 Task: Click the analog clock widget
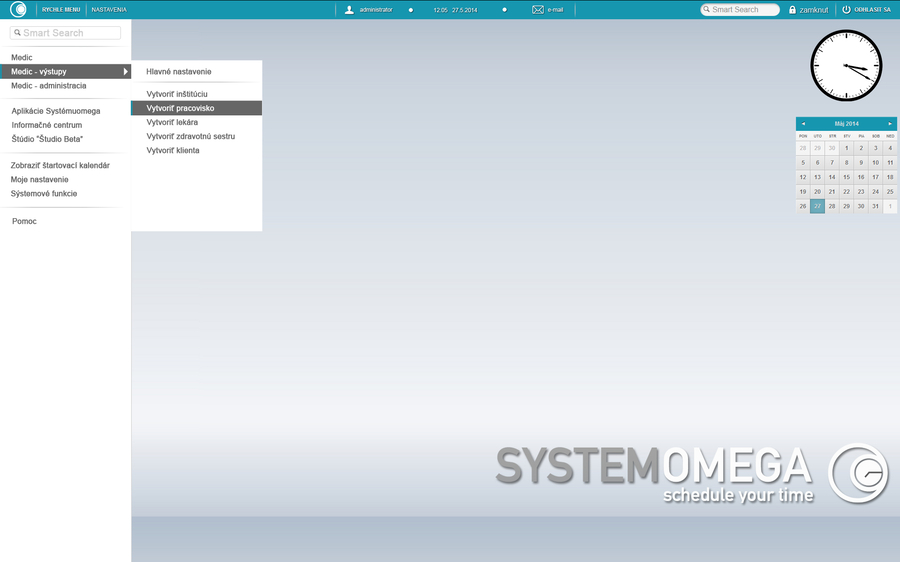tap(846, 66)
